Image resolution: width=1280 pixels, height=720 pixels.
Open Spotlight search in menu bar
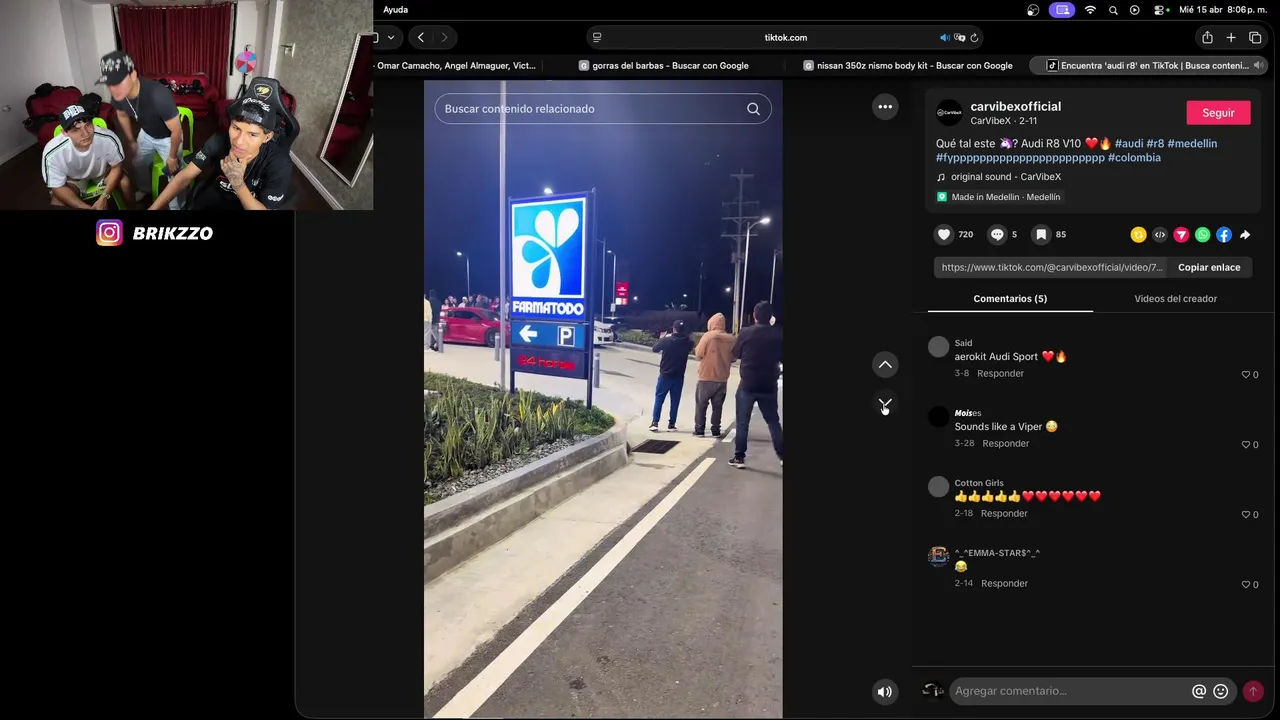[1113, 10]
